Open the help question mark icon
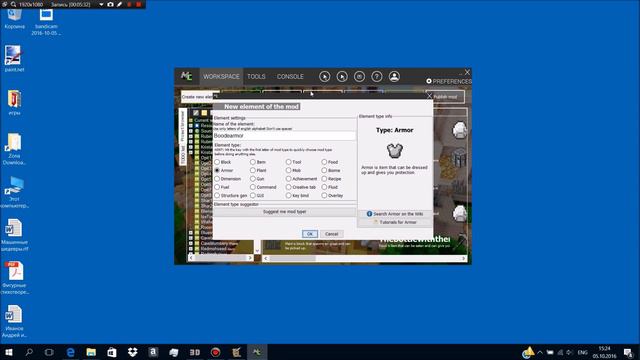640x360 pixels. point(377,77)
